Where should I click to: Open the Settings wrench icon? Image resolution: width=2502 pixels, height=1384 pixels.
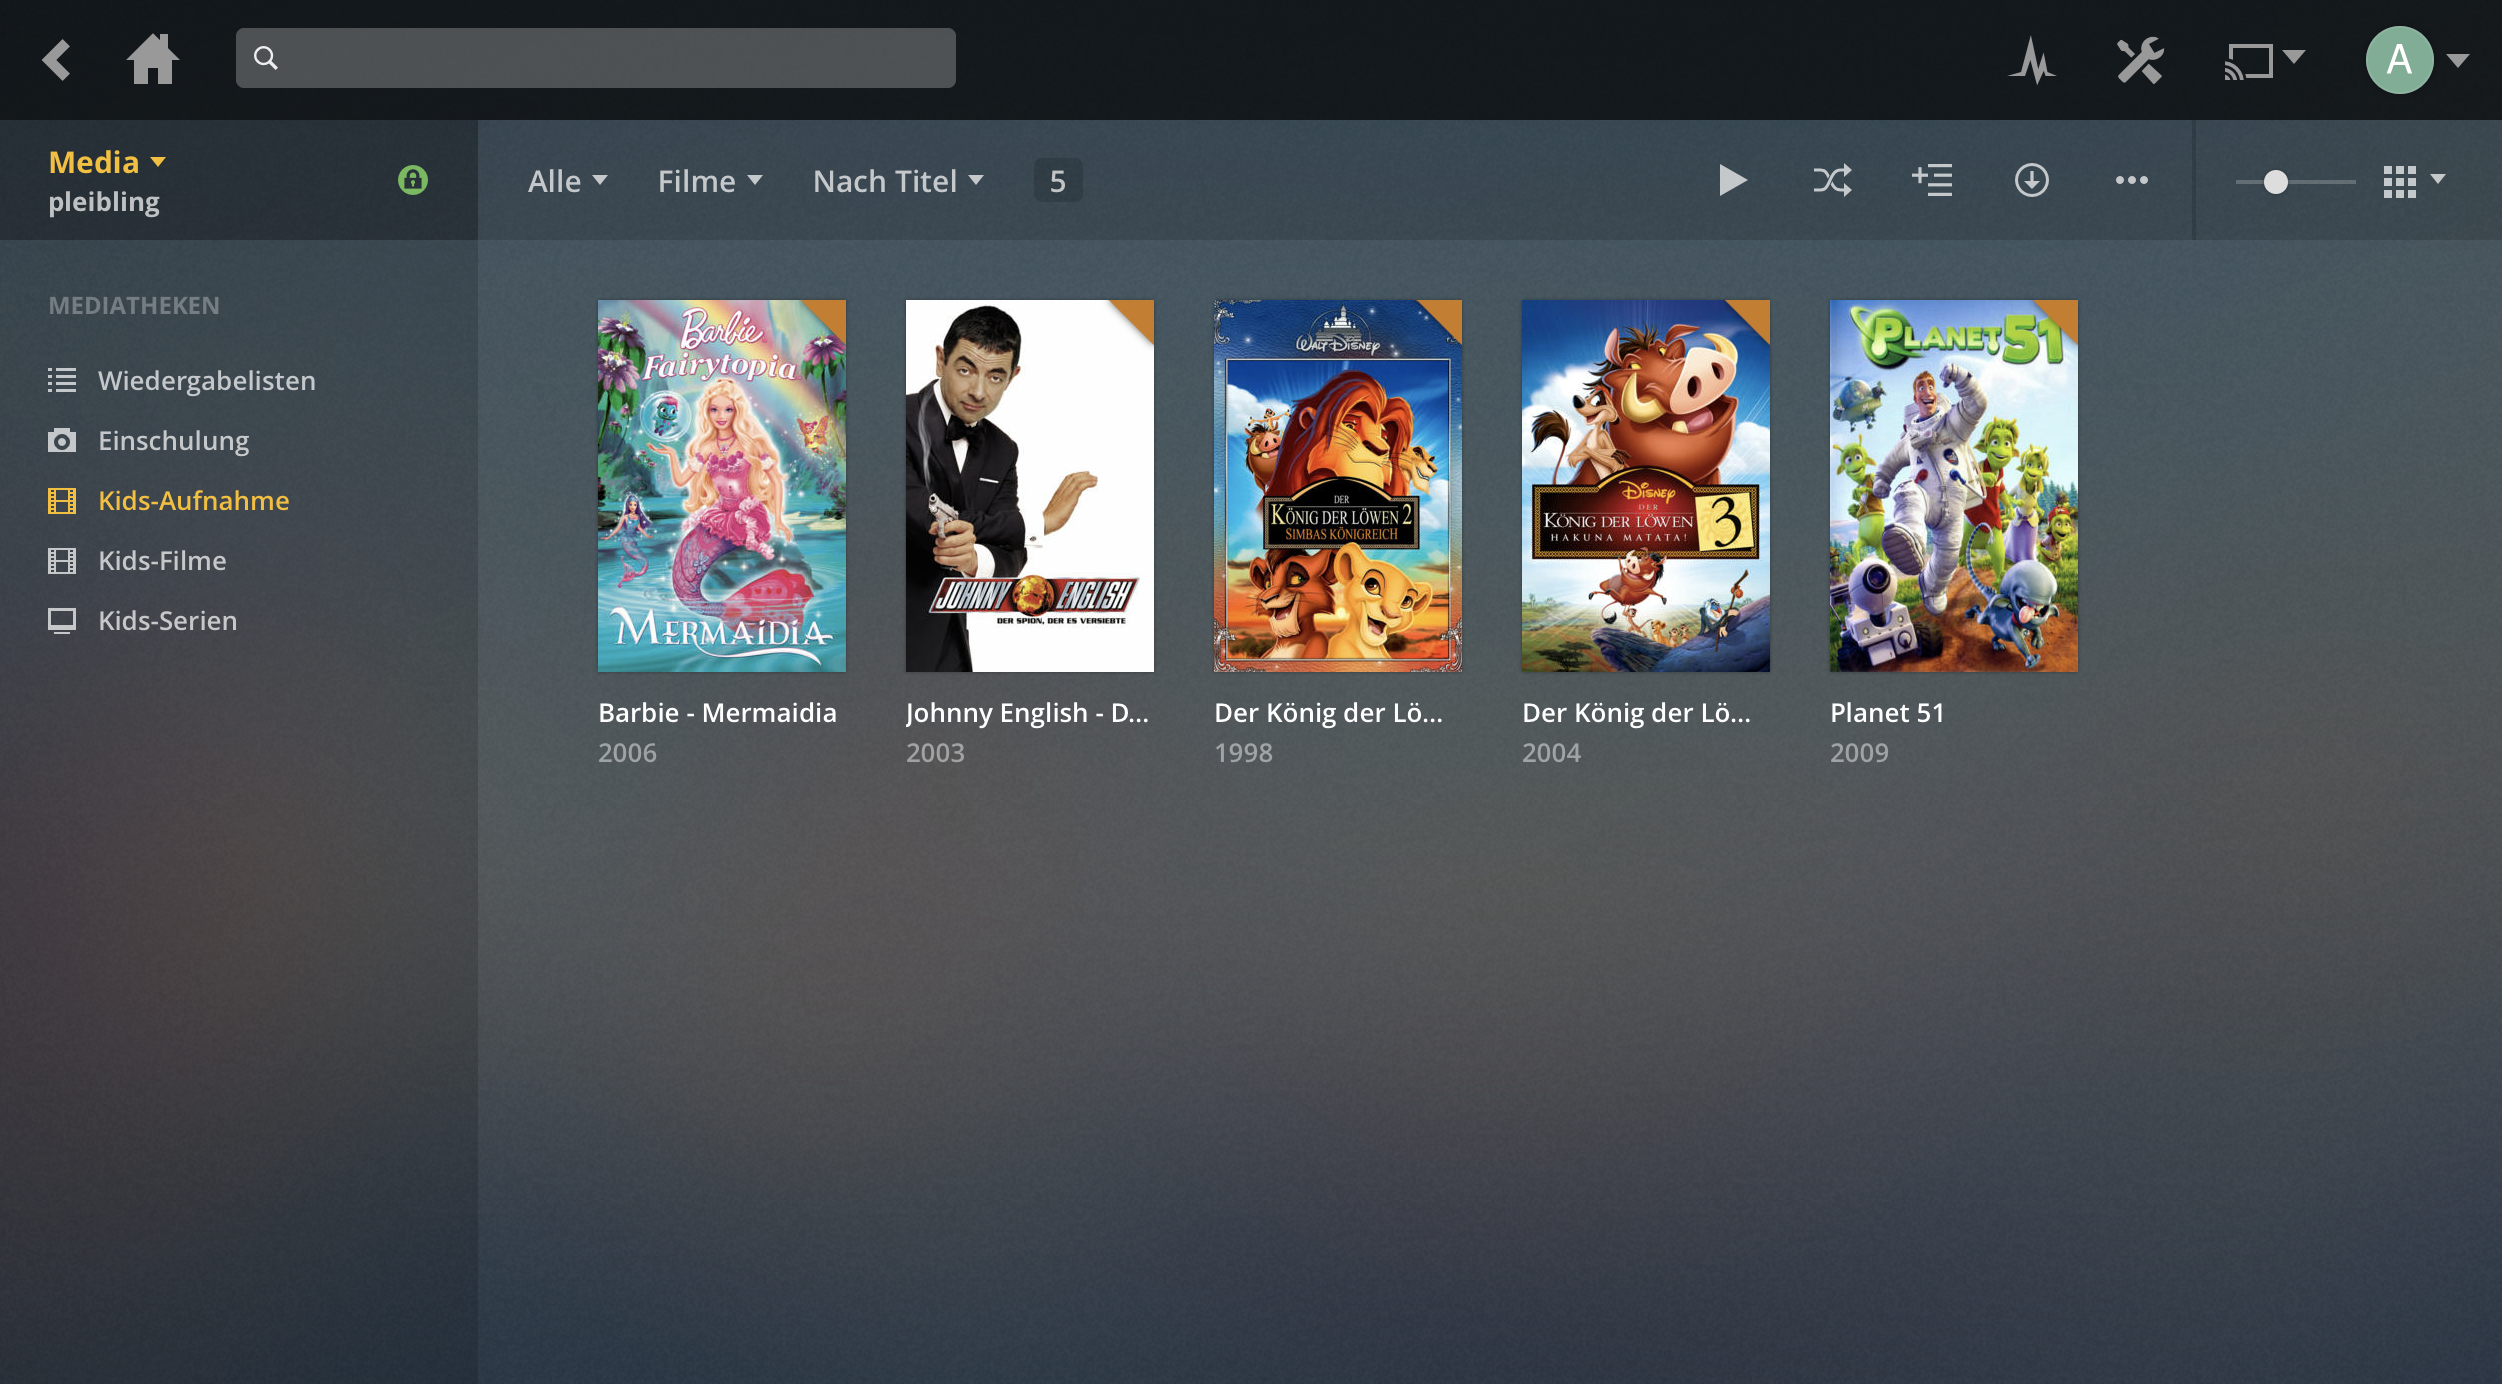2140,60
